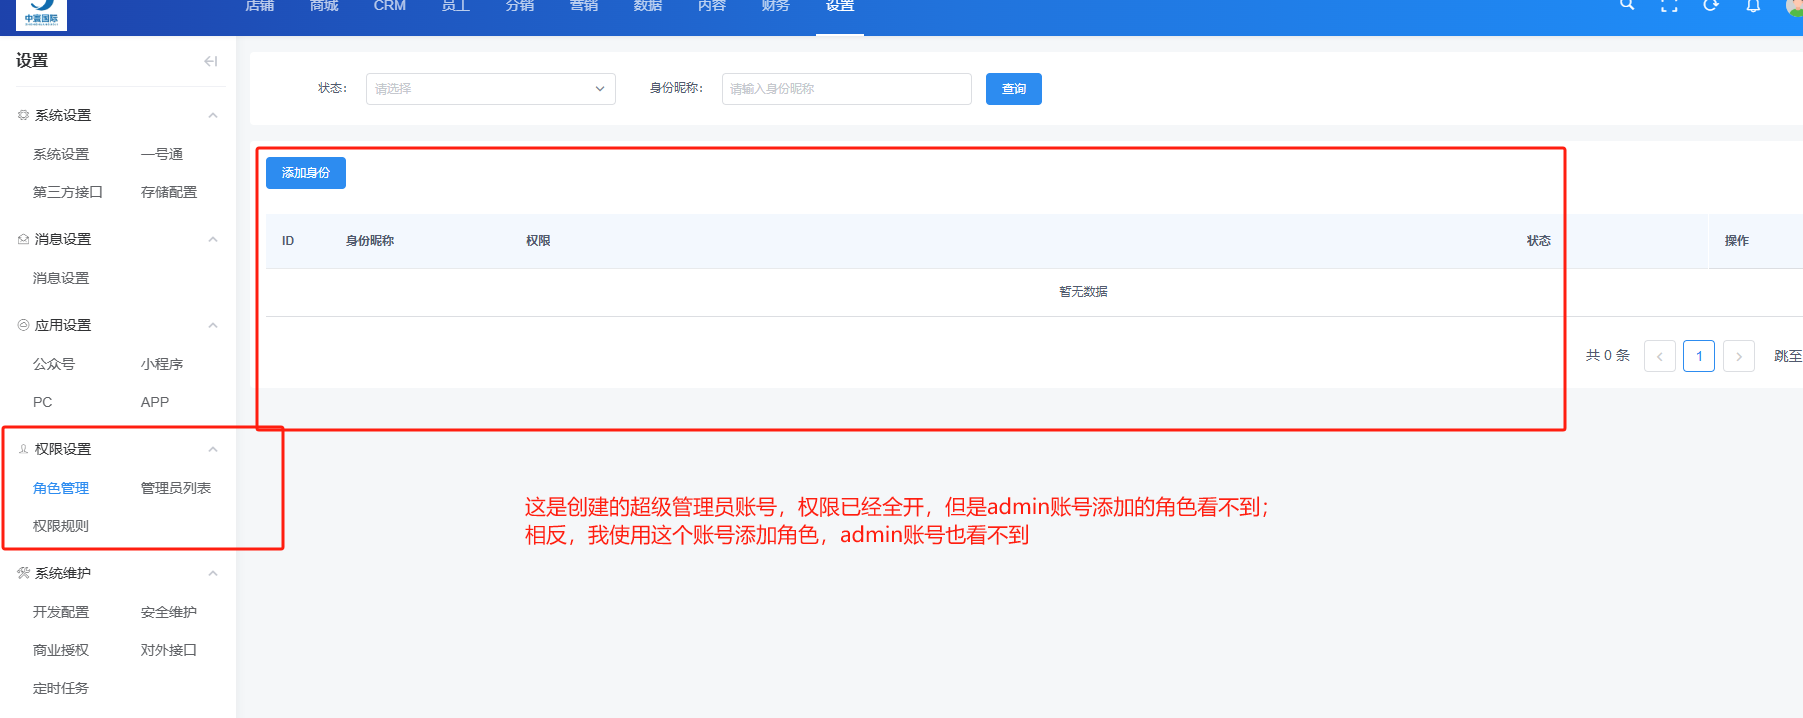
Task: Open the 公众号 menu item
Action: click(x=54, y=364)
